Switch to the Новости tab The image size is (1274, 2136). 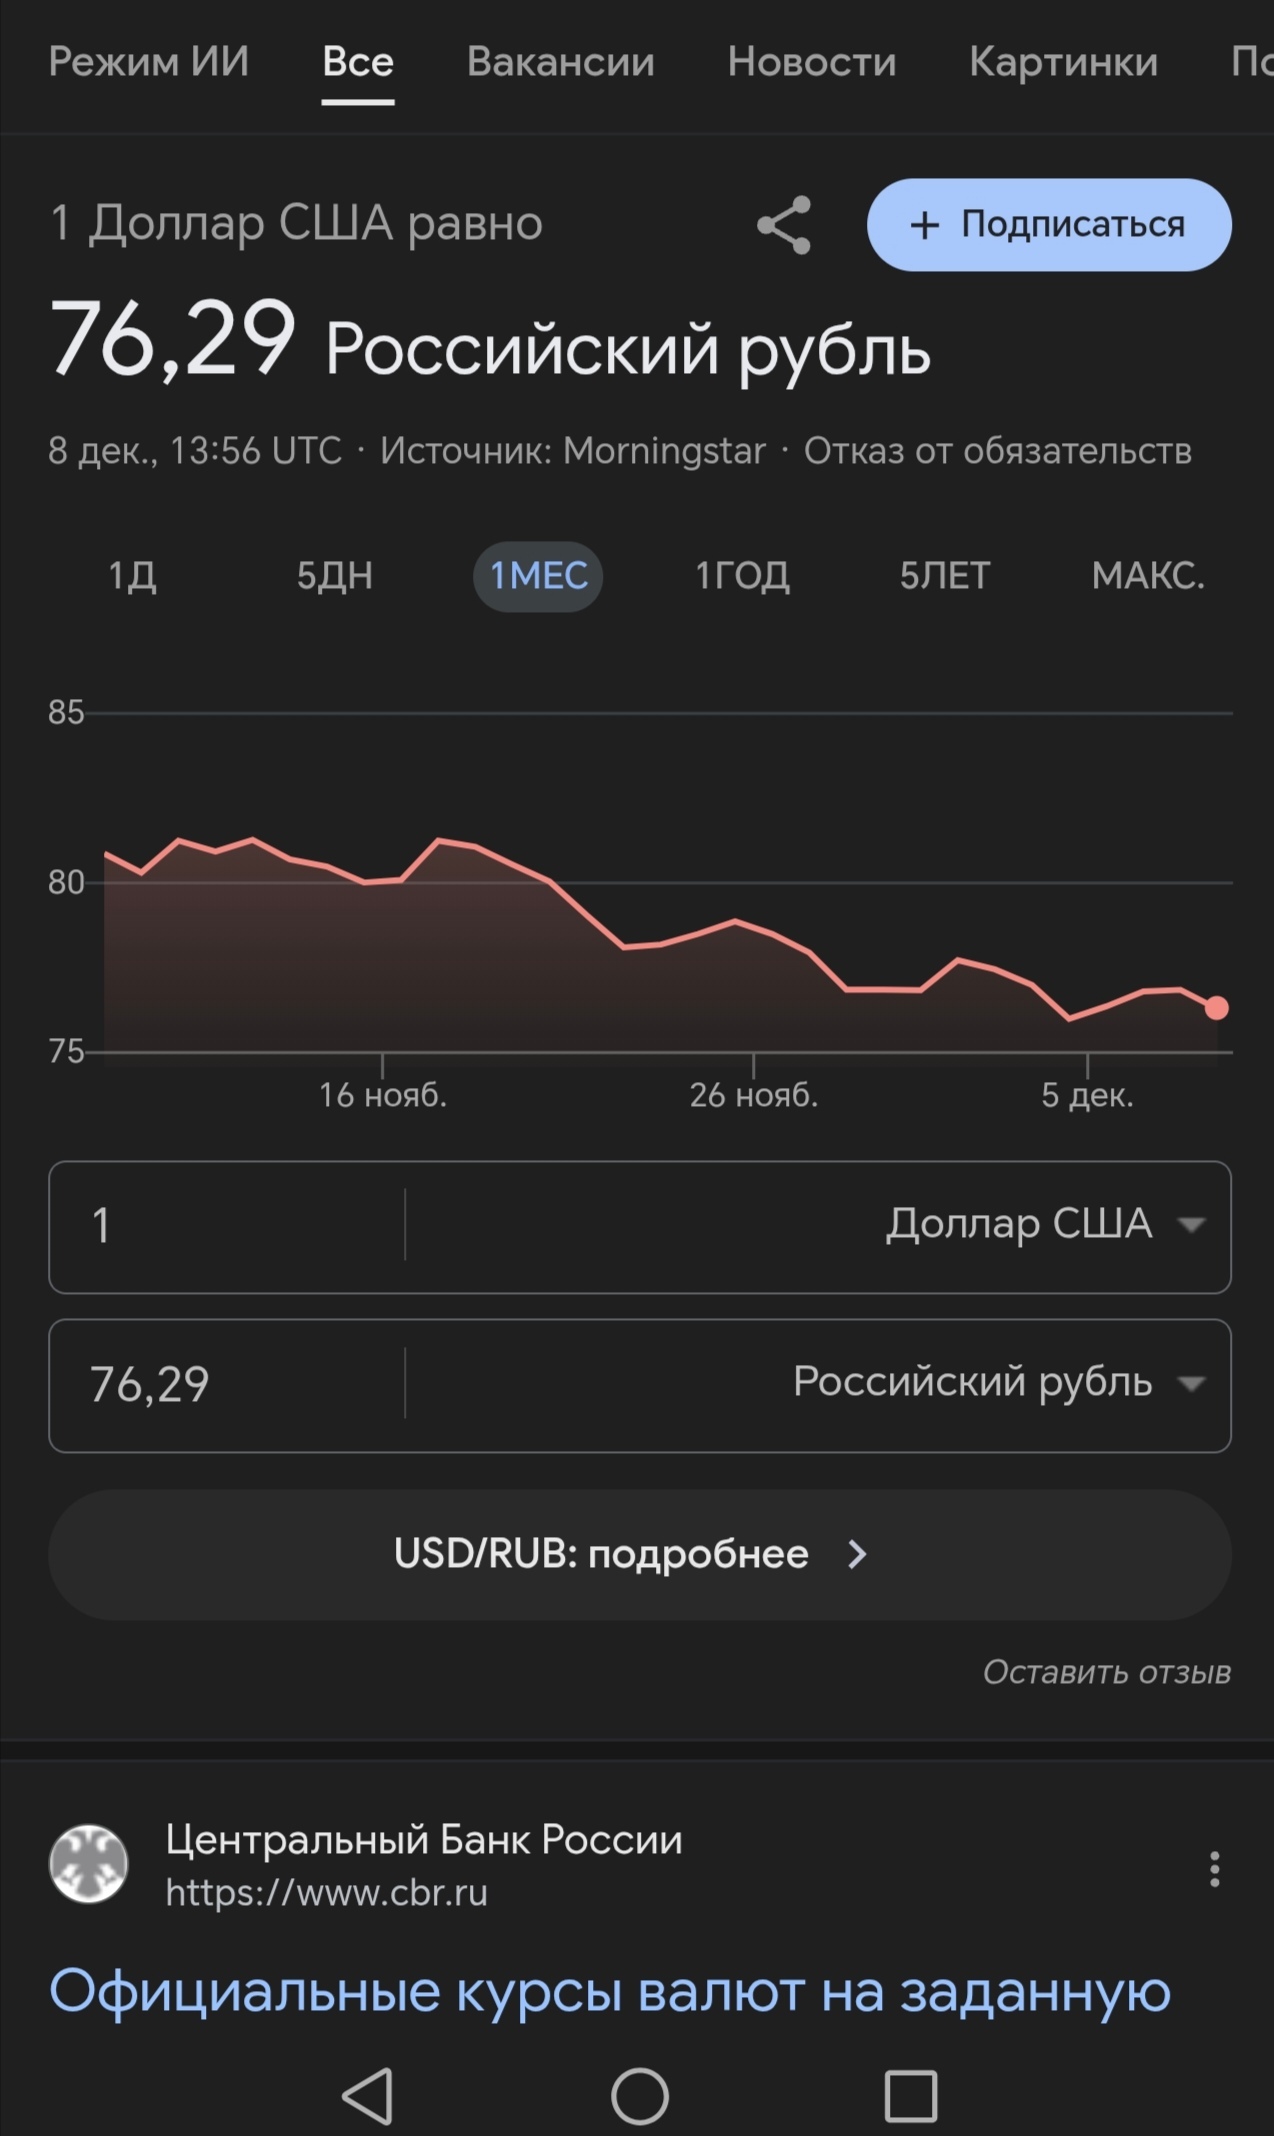tap(811, 62)
